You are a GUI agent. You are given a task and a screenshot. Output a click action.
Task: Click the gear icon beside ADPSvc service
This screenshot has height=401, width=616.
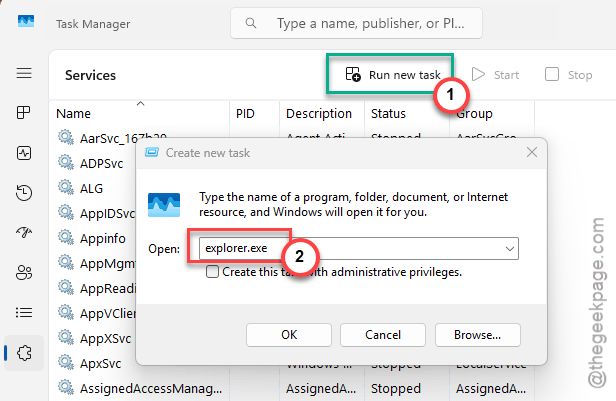click(66, 162)
